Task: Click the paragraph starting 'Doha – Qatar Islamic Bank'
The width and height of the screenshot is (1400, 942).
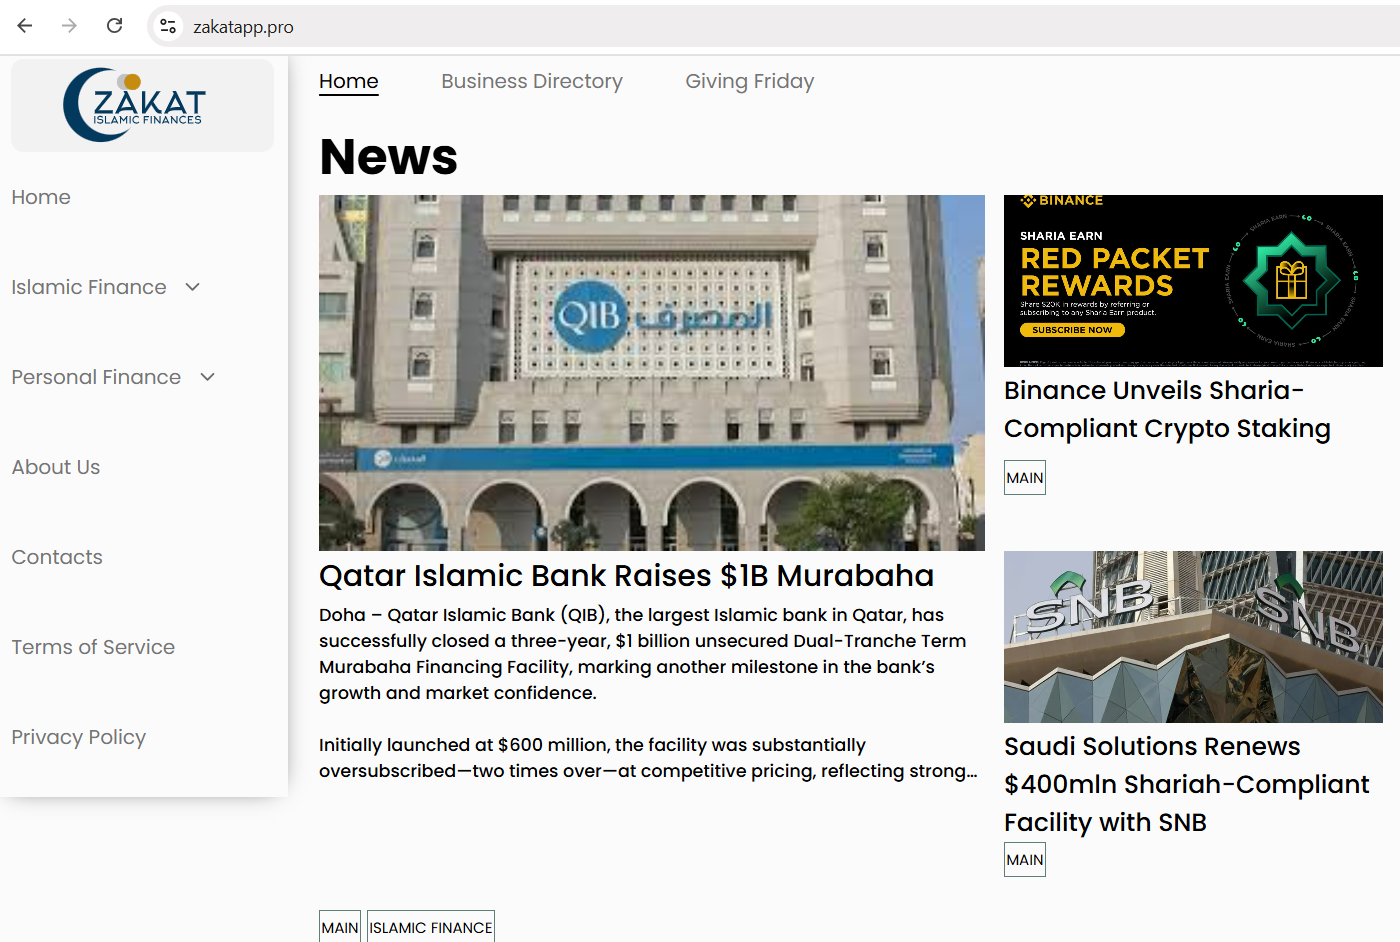Action: click(x=643, y=654)
